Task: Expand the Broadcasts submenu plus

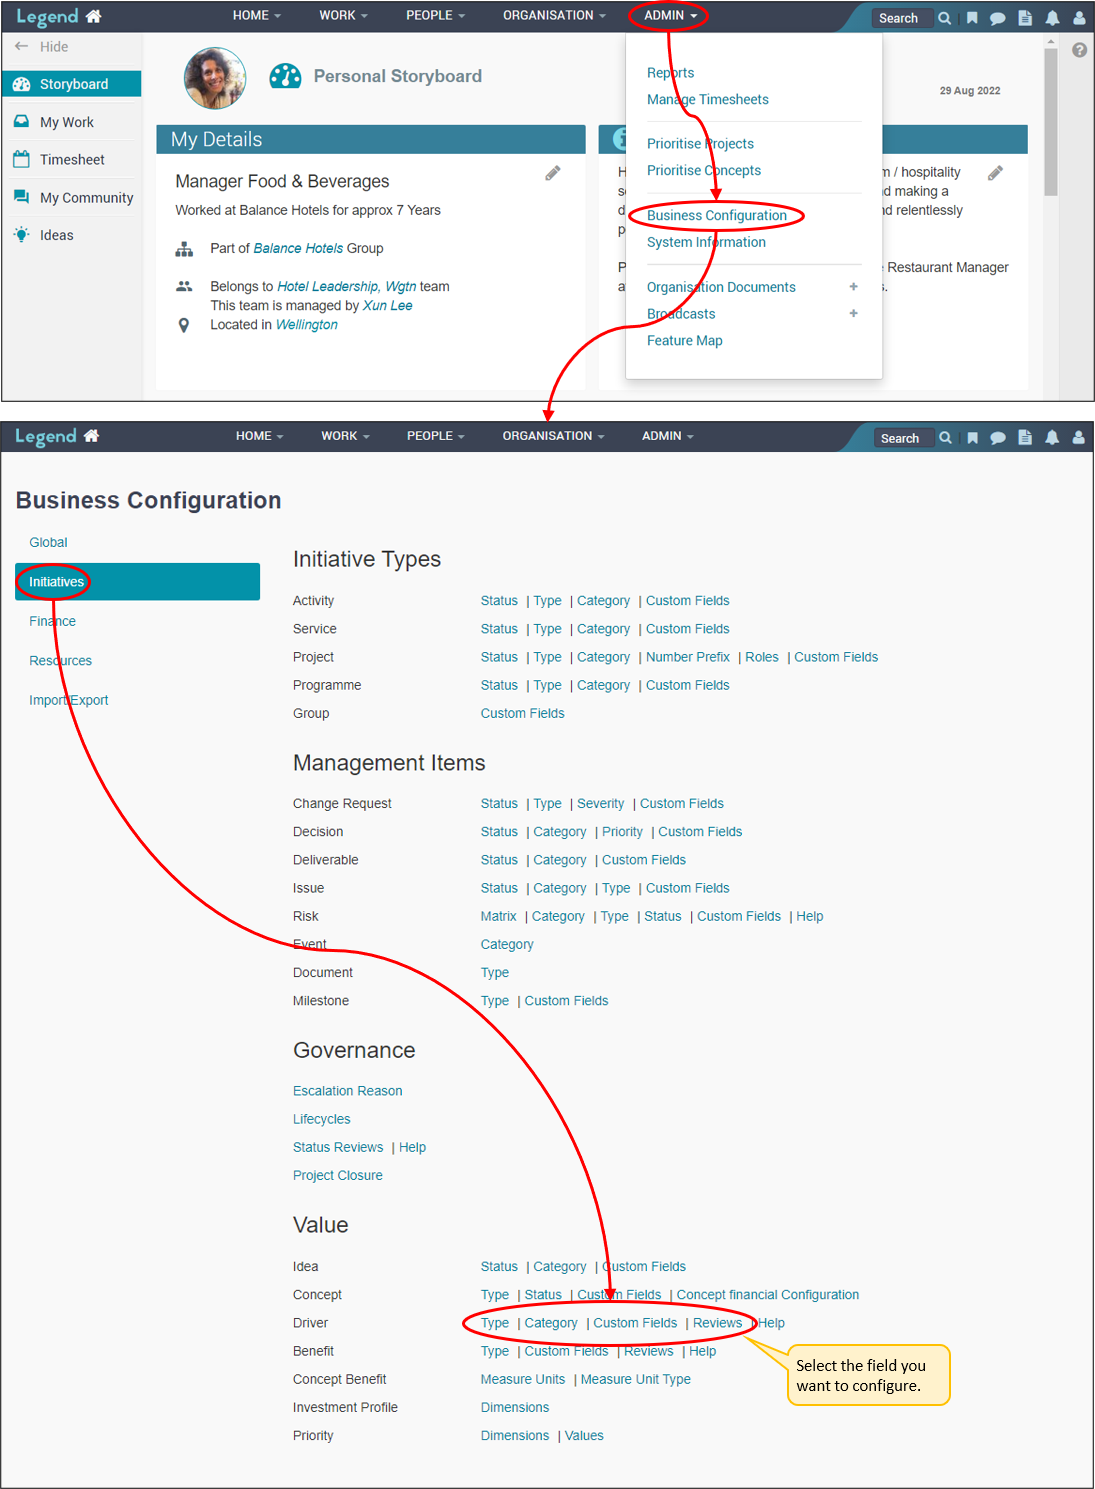Action: tap(853, 314)
